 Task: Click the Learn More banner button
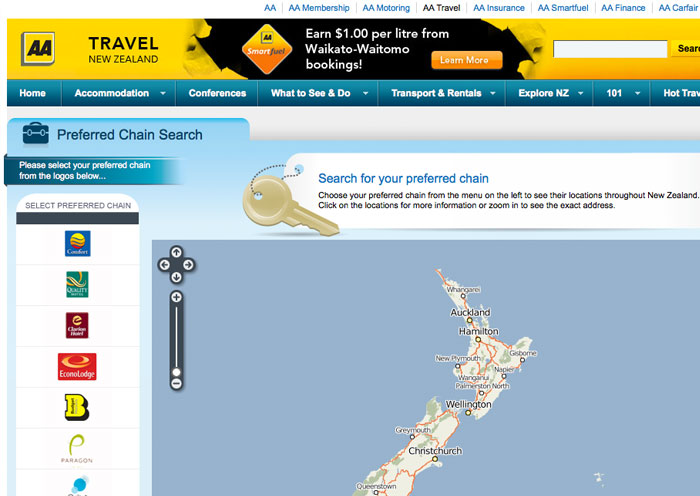point(467,60)
